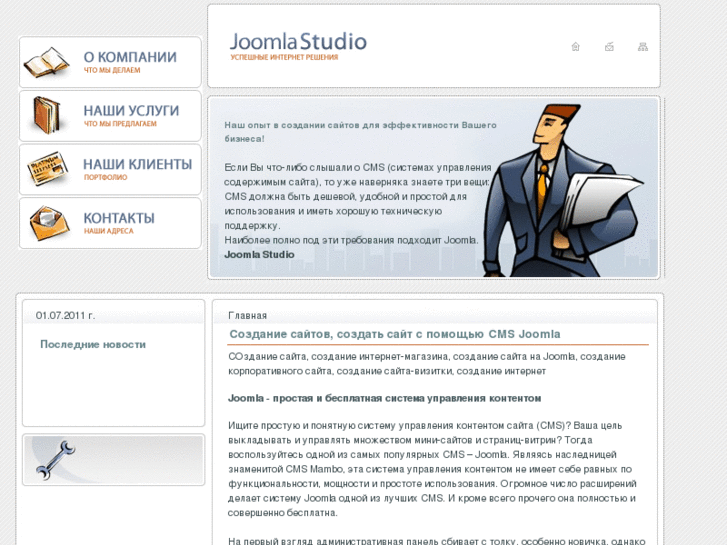The image size is (727, 545).
Task: Click the wrench icon in the left sidebar
Action: point(55,459)
